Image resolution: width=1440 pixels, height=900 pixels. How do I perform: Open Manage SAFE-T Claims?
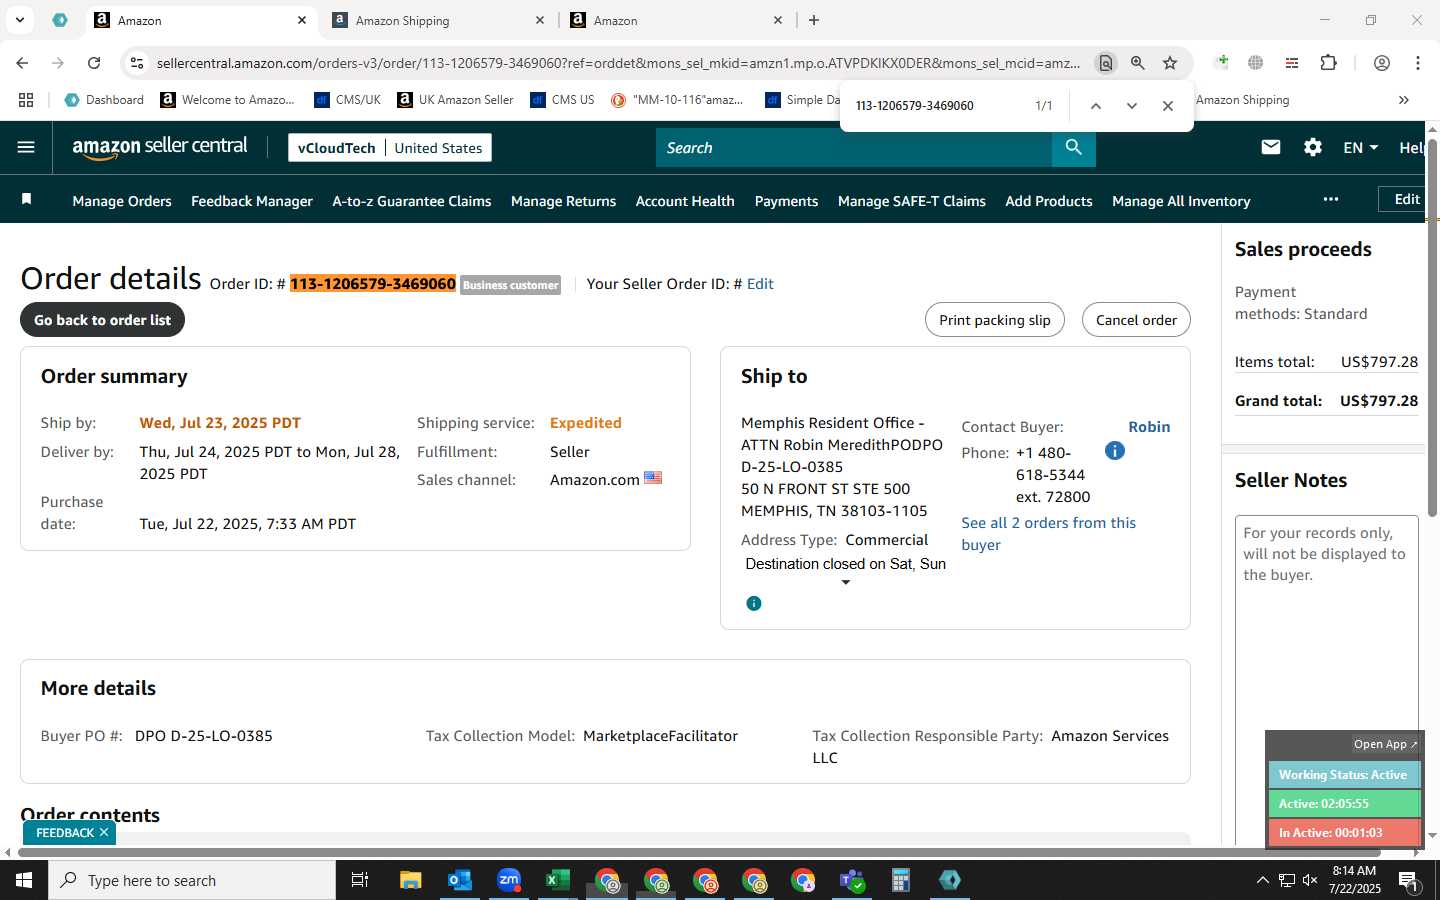pos(912,201)
